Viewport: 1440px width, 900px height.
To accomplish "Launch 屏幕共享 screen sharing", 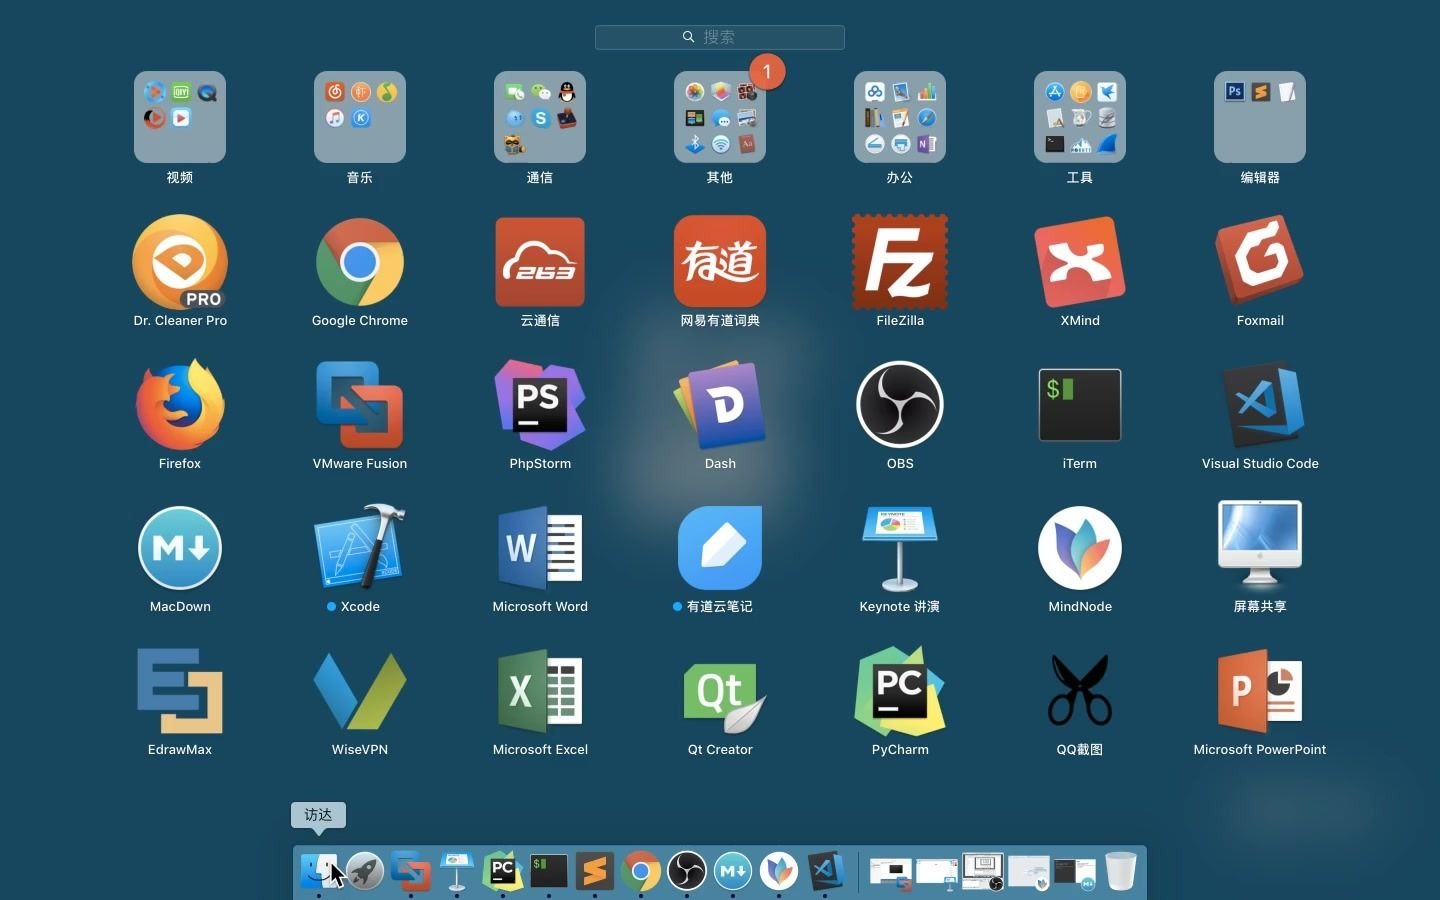I will [1260, 546].
